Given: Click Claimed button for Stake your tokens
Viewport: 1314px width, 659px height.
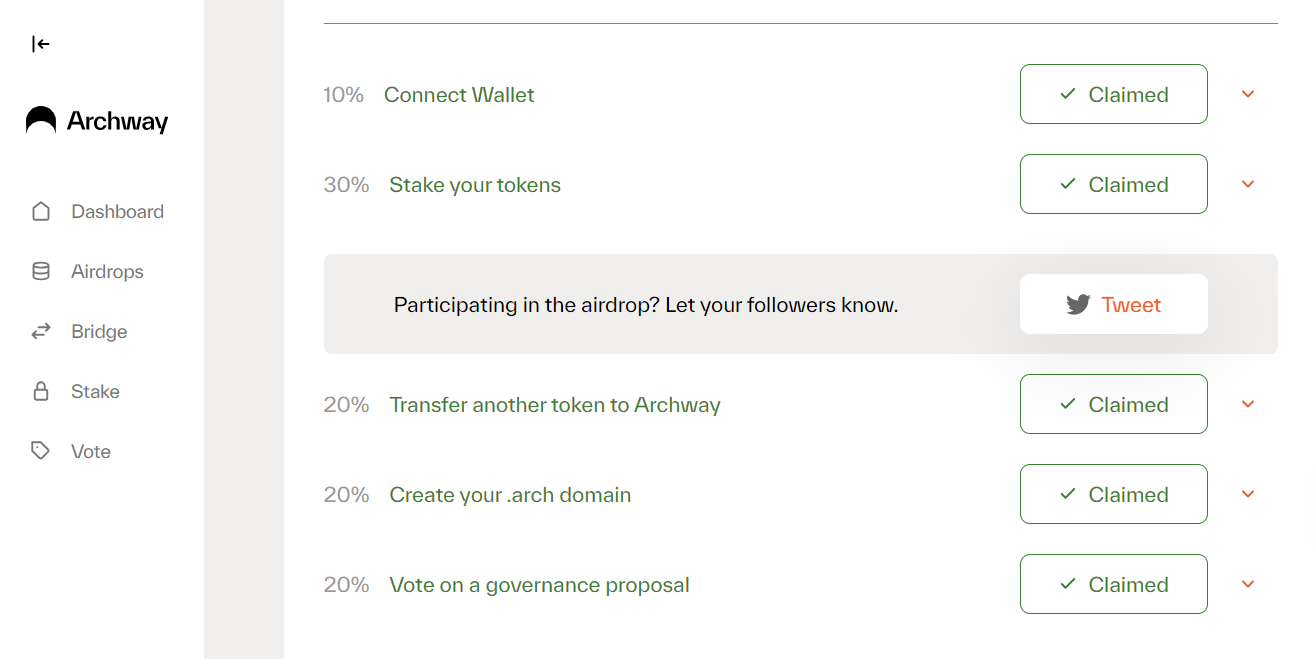Looking at the screenshot, I should 1114,184.
